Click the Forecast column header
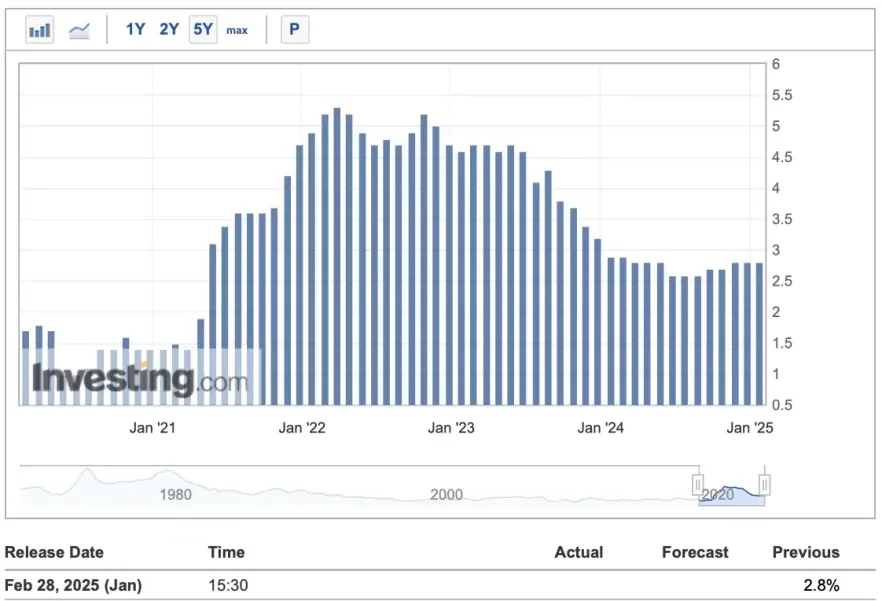 click(695, 552)
